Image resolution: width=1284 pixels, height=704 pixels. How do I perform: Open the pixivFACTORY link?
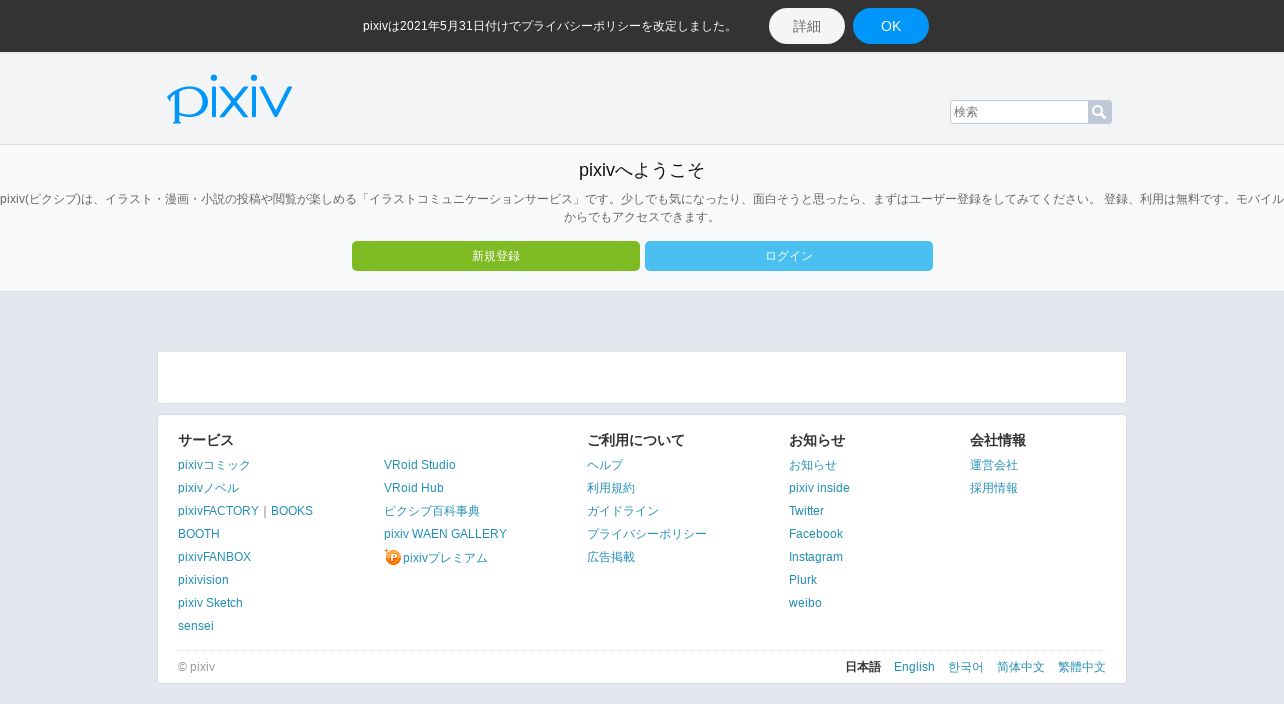[x=218, y=511]
